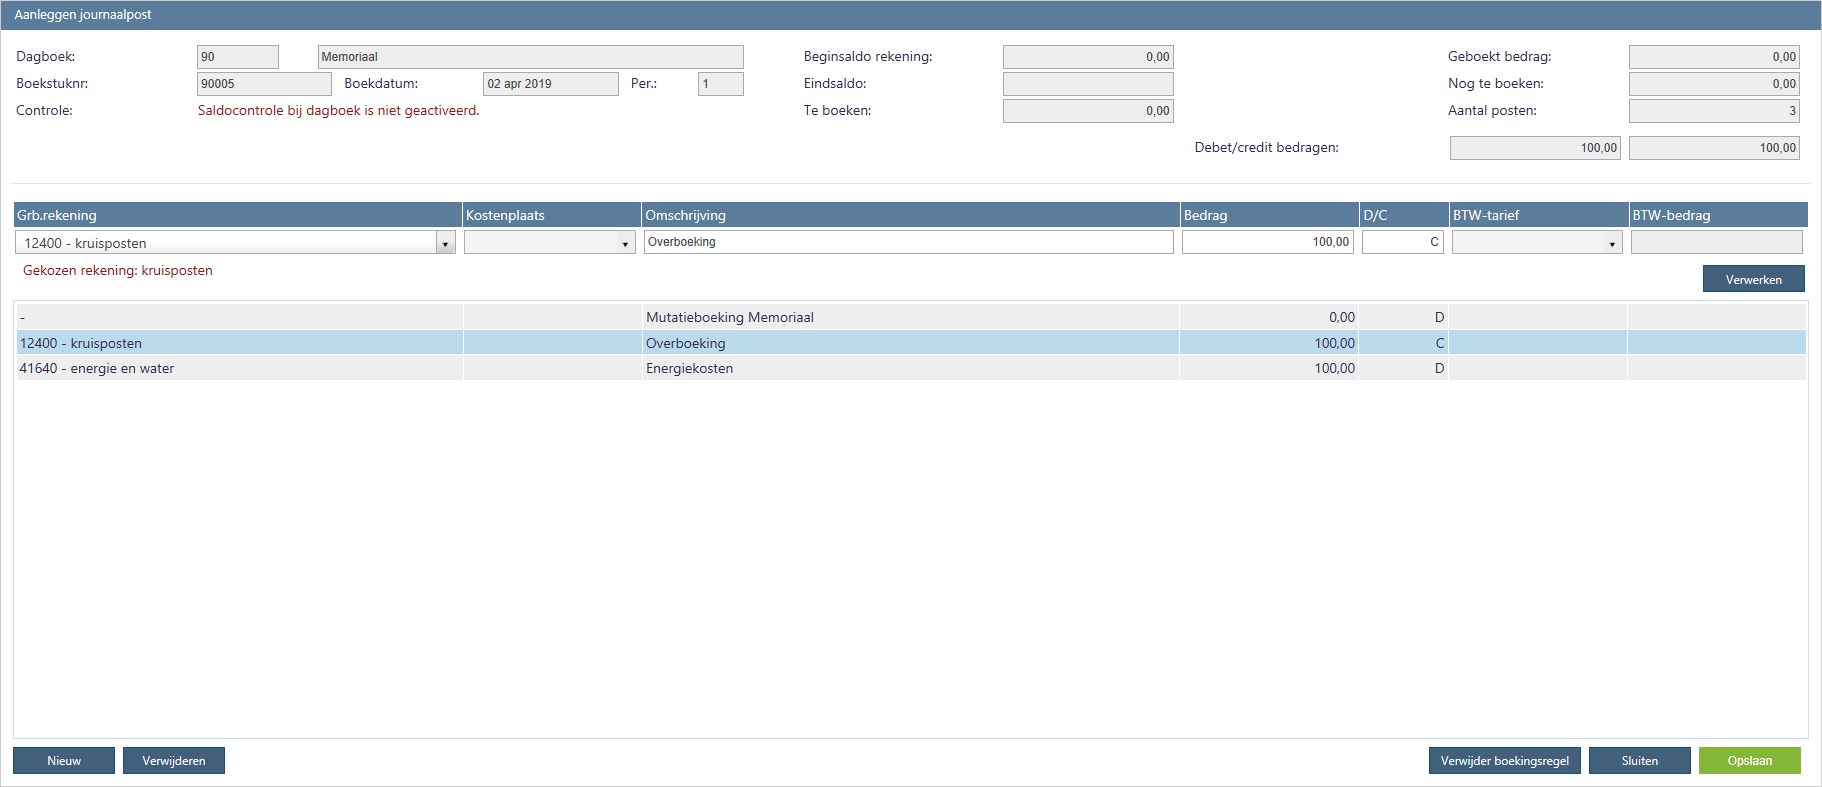Click the BTW-bedrag column header

click(x=1719, y=215)
